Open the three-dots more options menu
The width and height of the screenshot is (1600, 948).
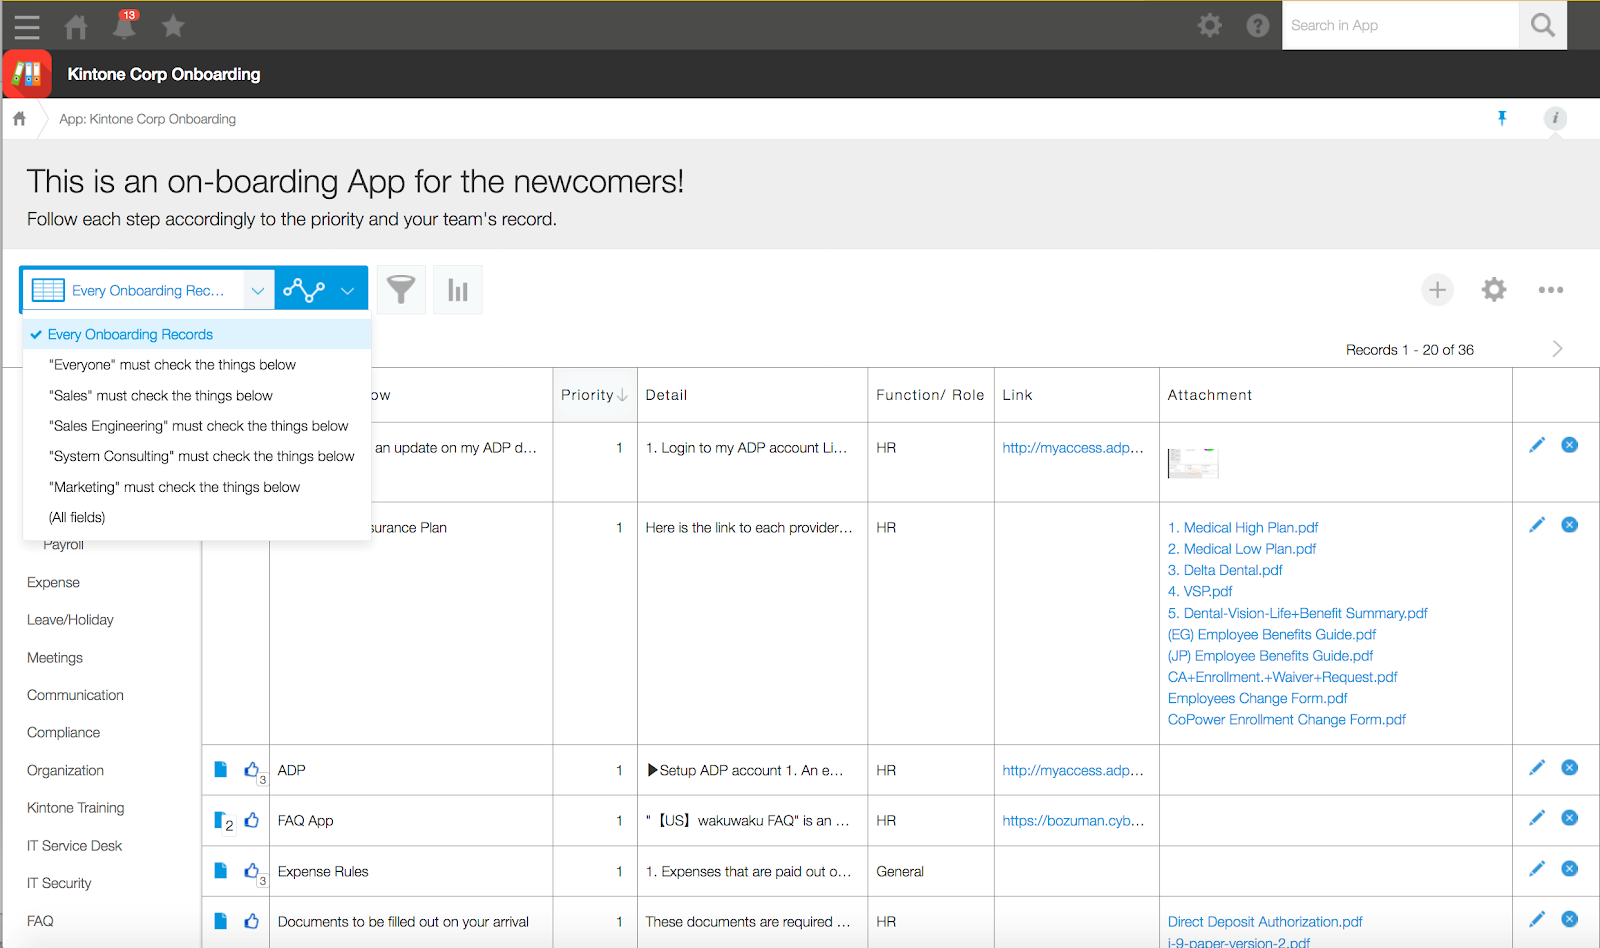tap(1550, 290)
